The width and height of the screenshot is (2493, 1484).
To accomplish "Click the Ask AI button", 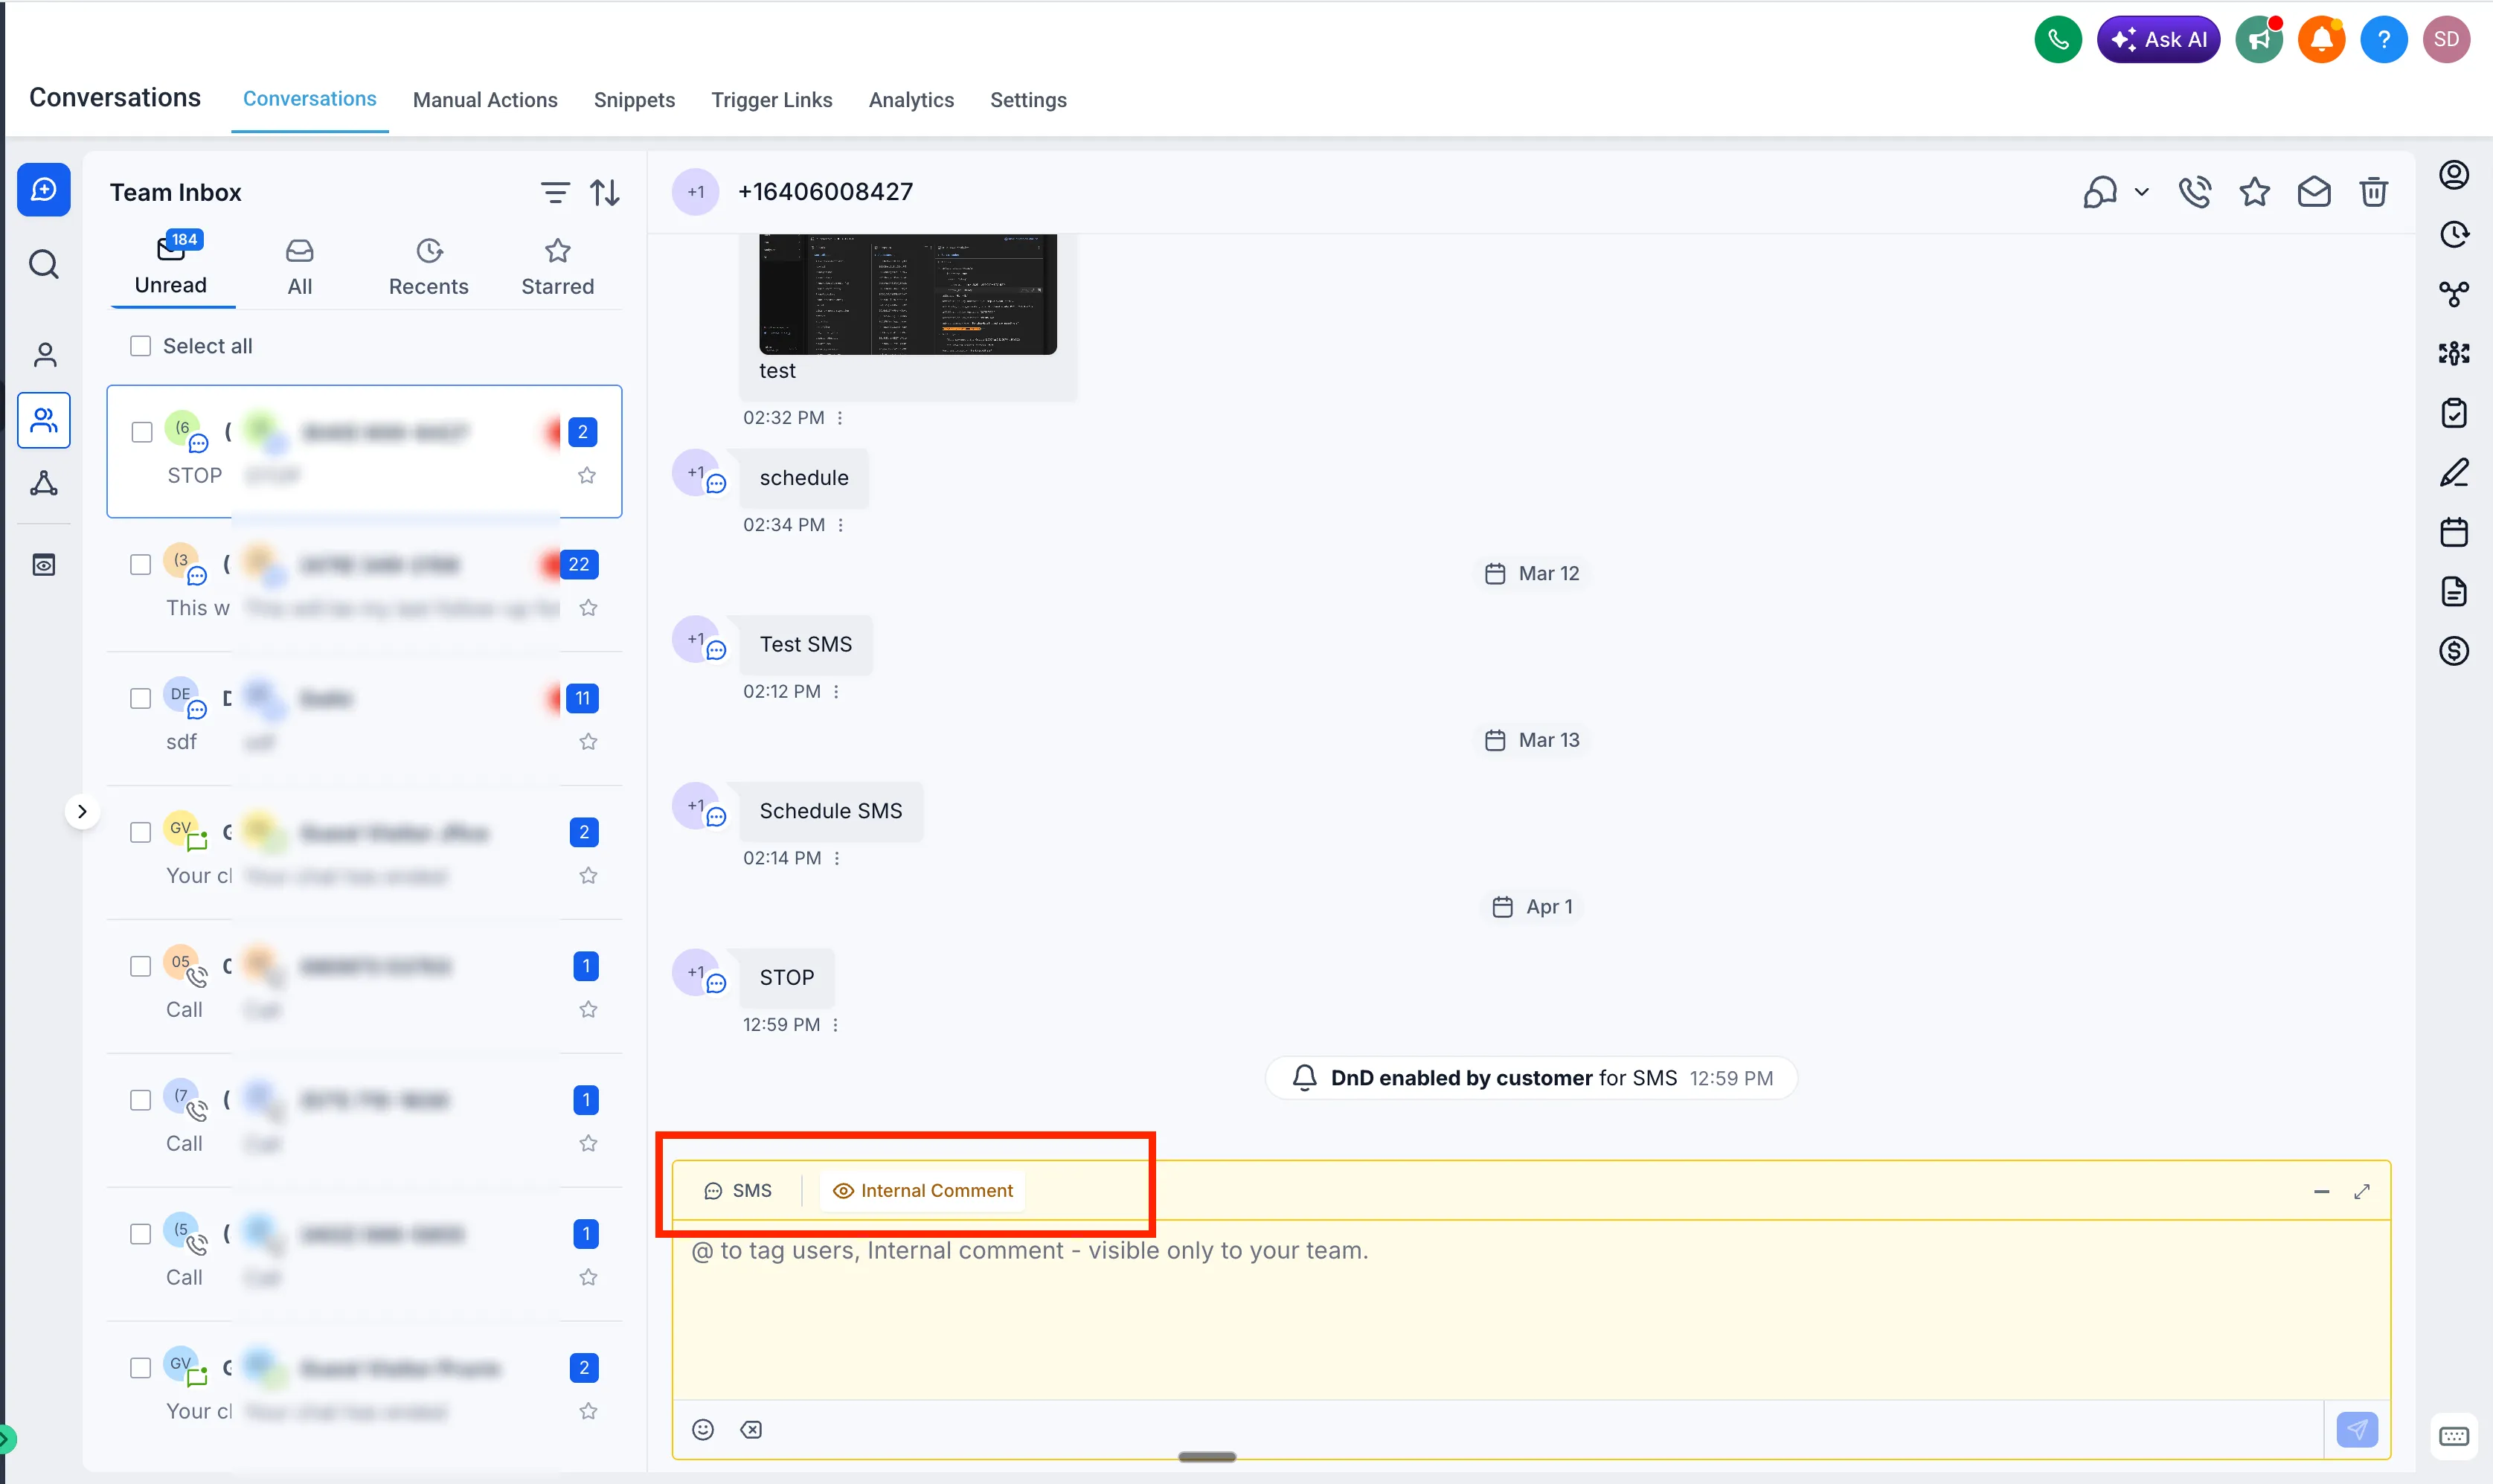I will tap(2158, 39).
